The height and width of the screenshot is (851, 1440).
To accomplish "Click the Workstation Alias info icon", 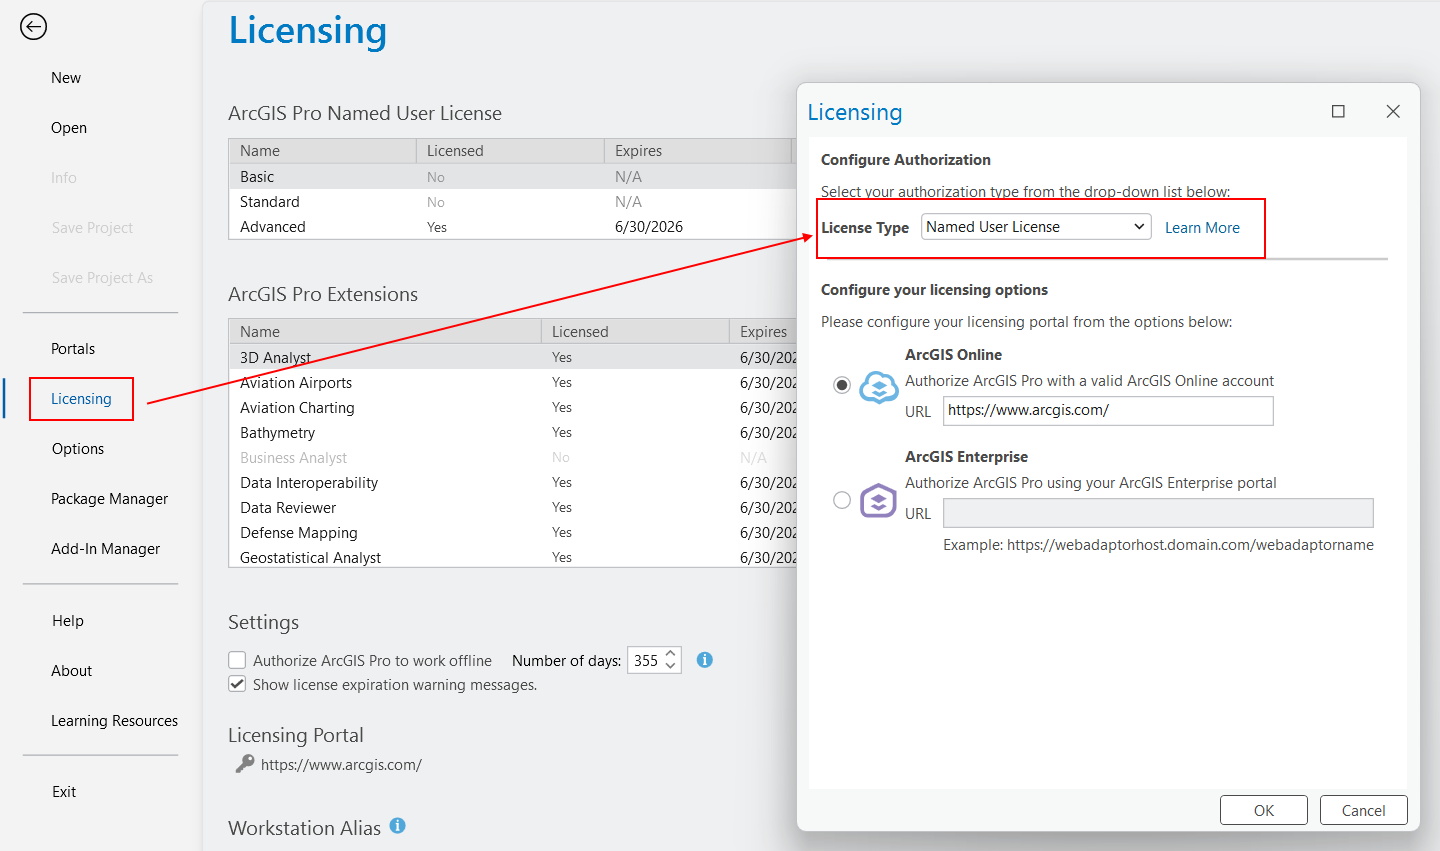I will 397,826.
